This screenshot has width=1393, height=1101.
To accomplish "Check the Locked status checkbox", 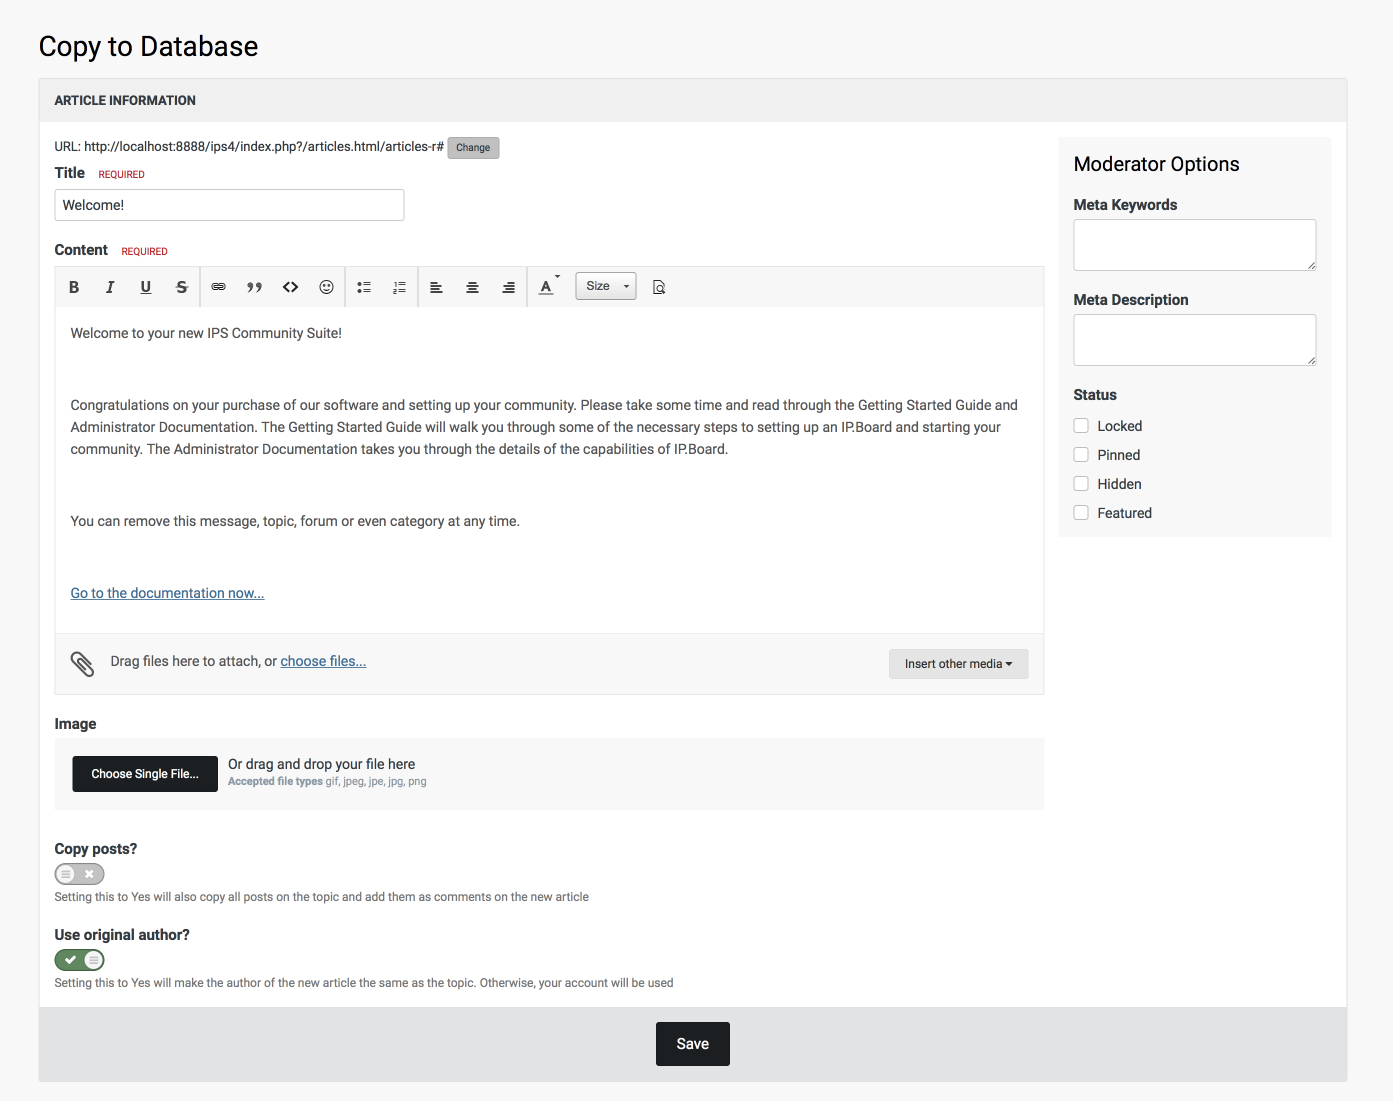I will [1081, 426].
